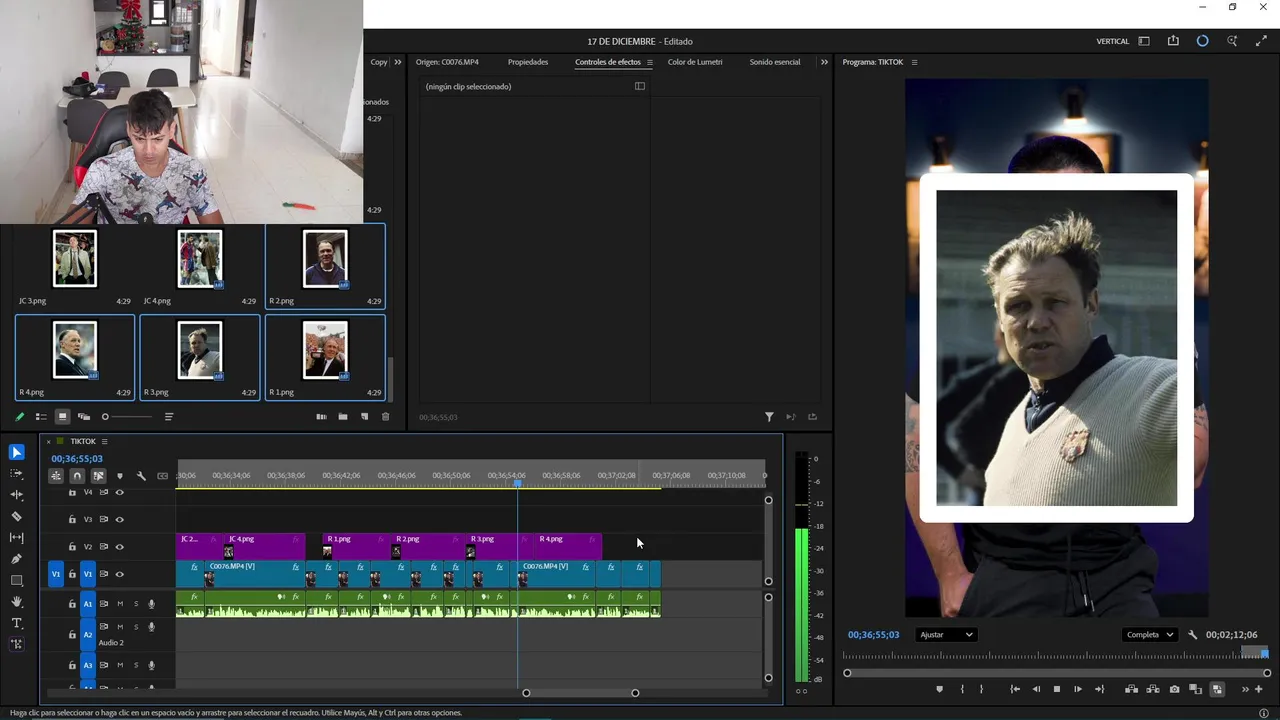Select the Rectangle tool

point(17,580)
